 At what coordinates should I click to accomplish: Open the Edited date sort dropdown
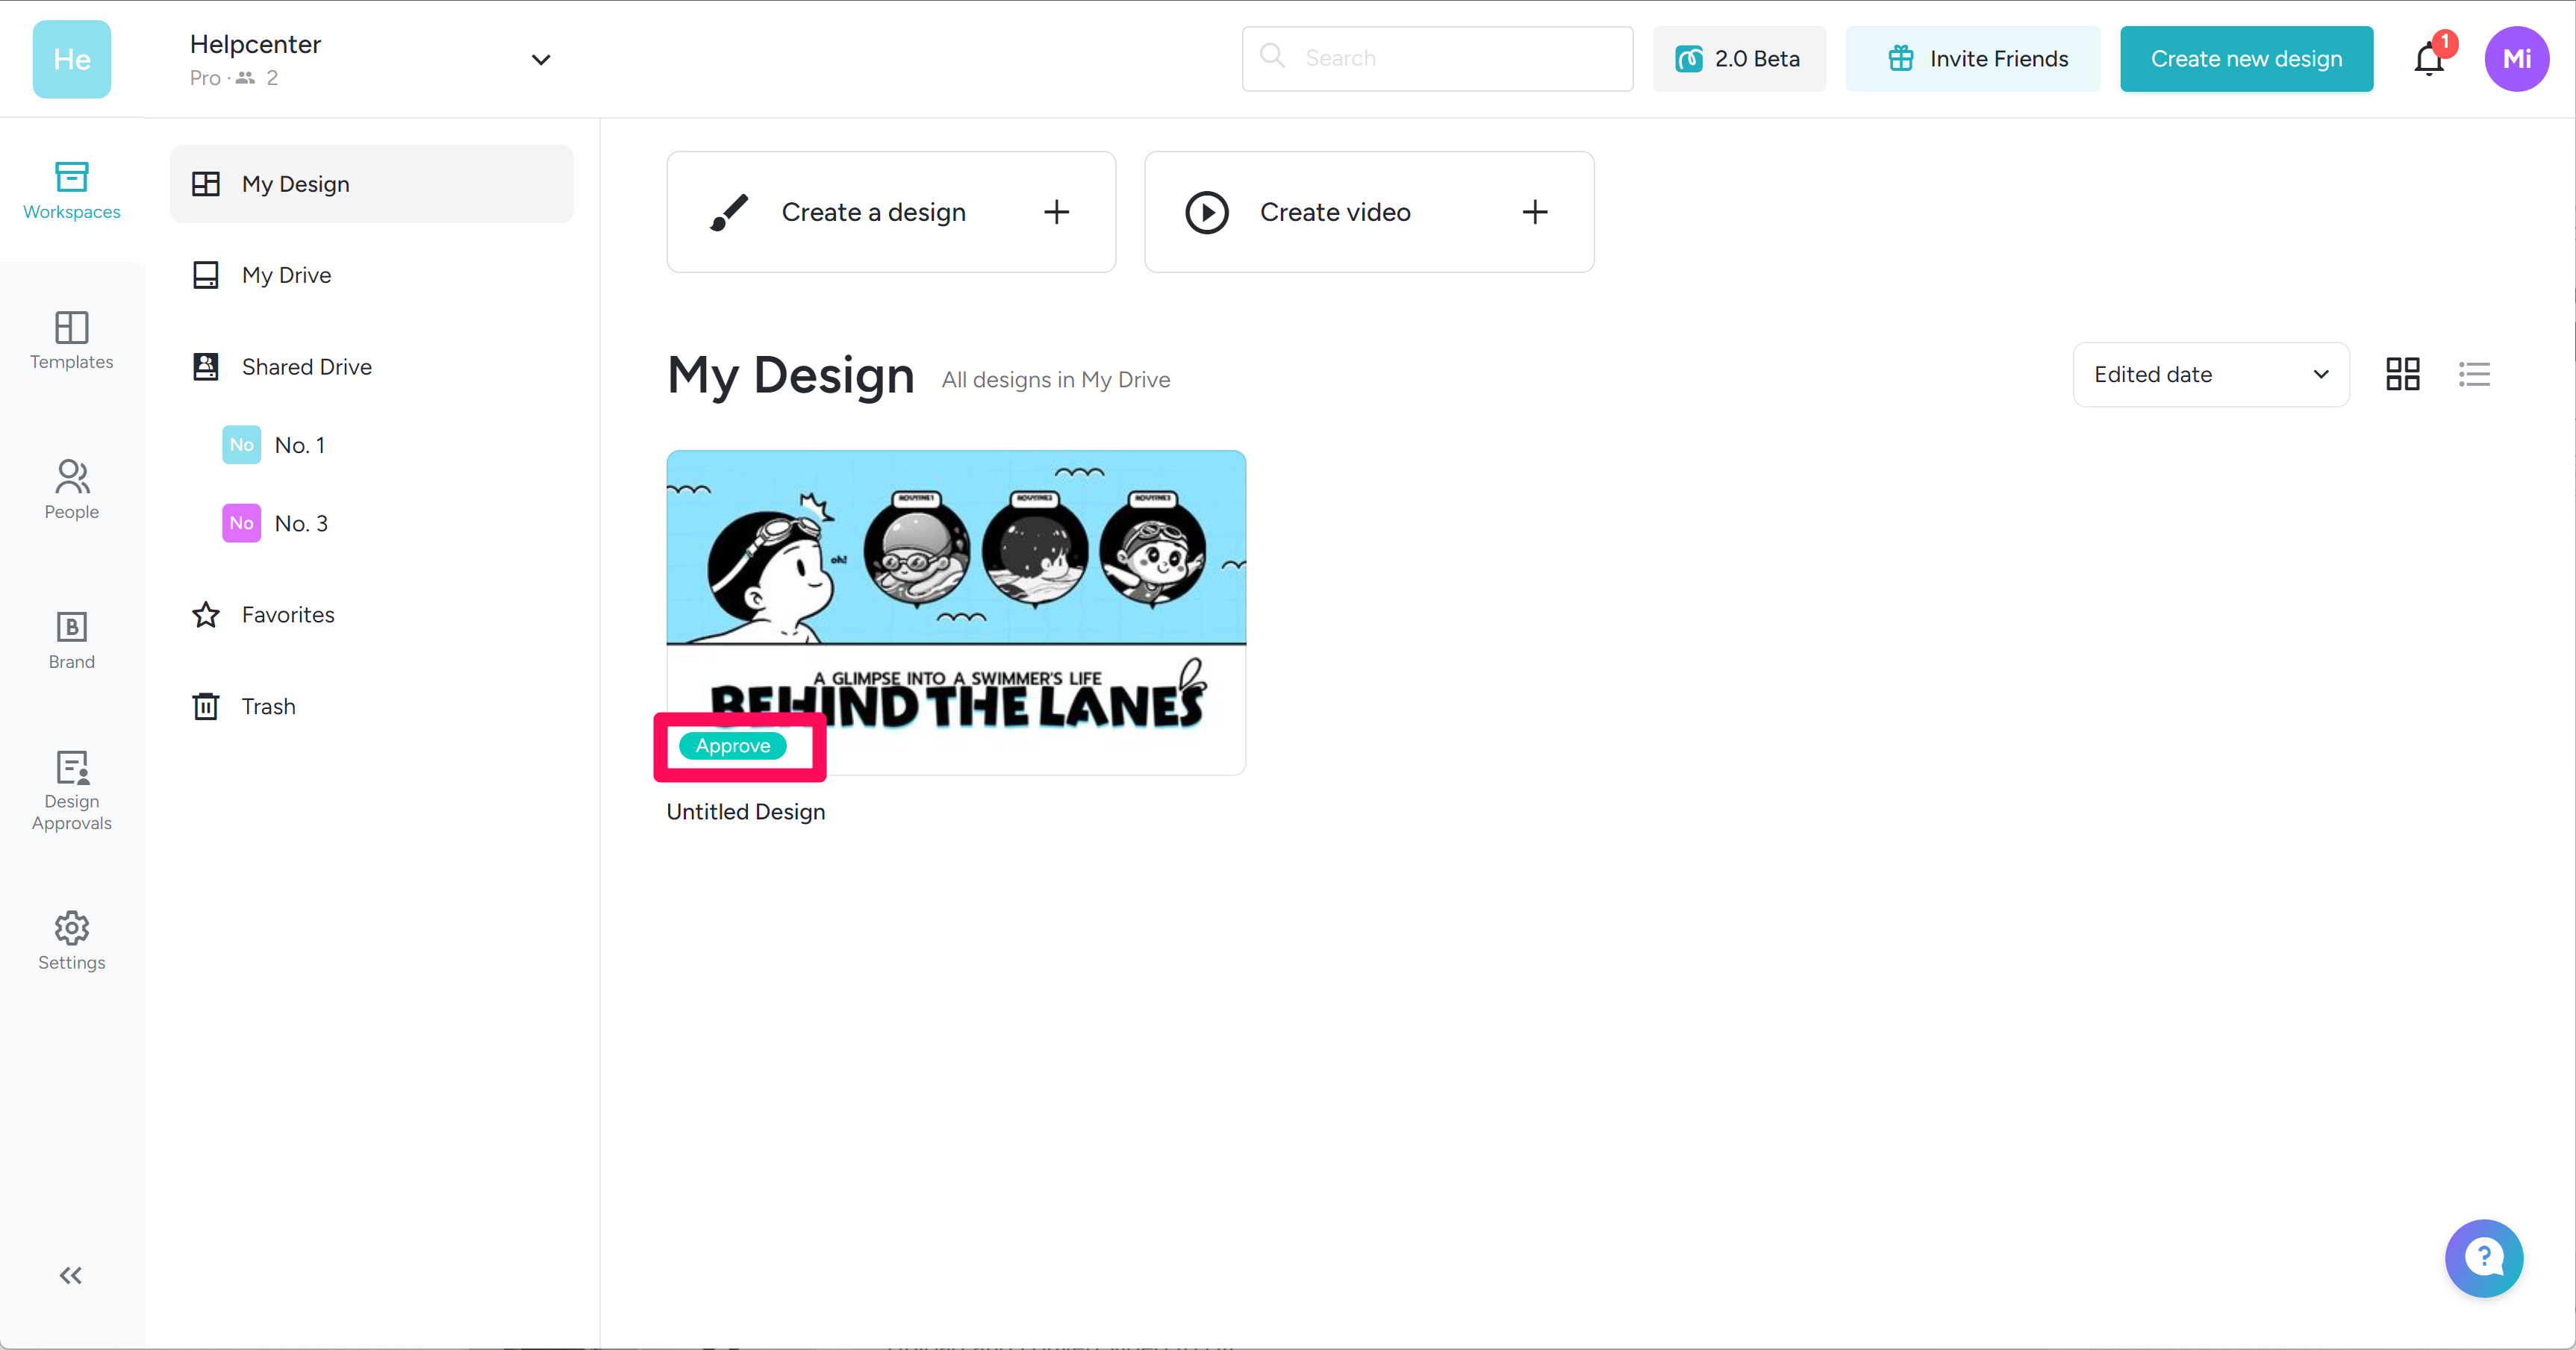pyautogui.click(x=2210, y=374)
